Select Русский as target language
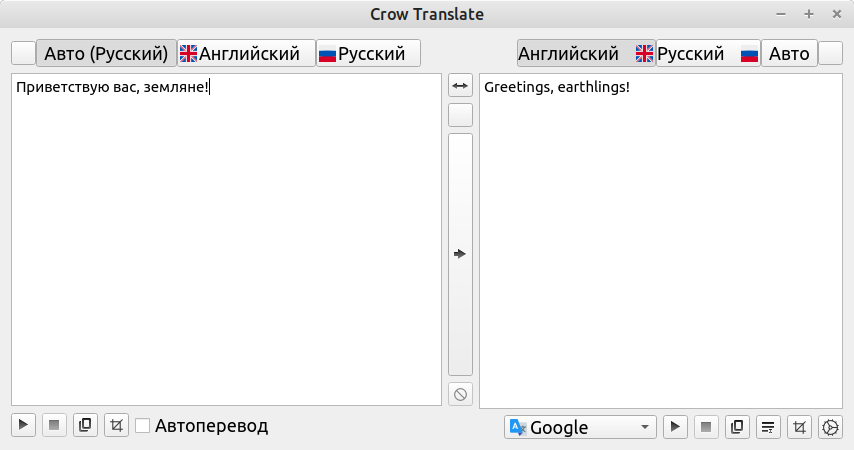 click(708, 53)
